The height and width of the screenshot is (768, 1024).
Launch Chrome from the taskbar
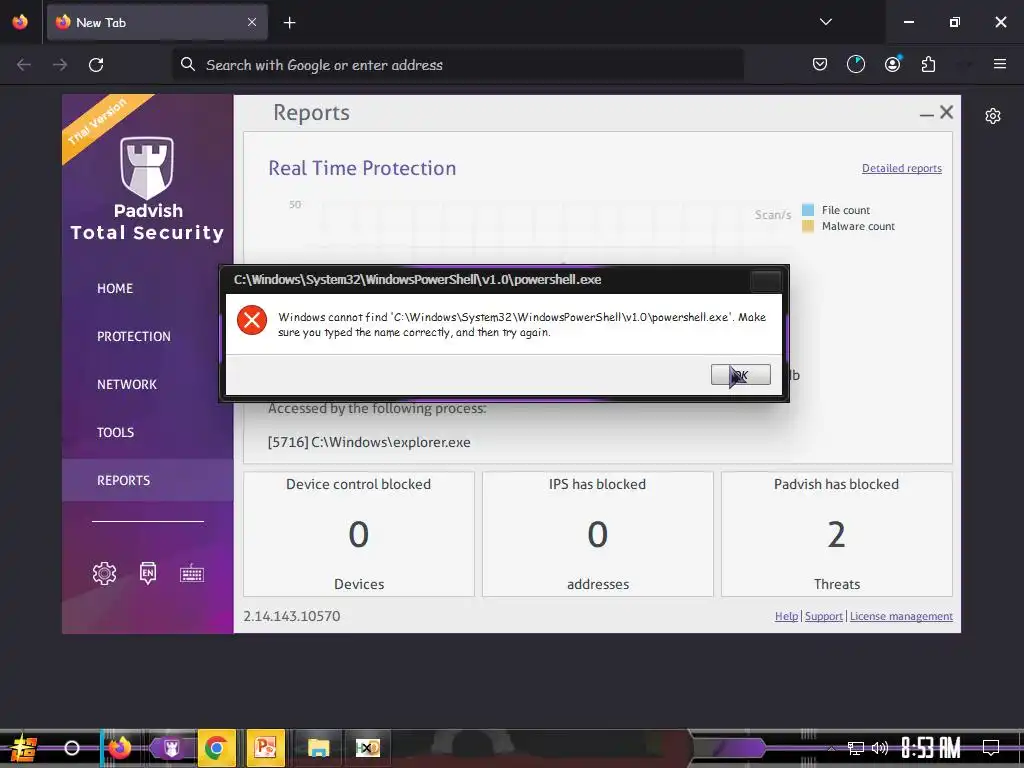[216, 748]
